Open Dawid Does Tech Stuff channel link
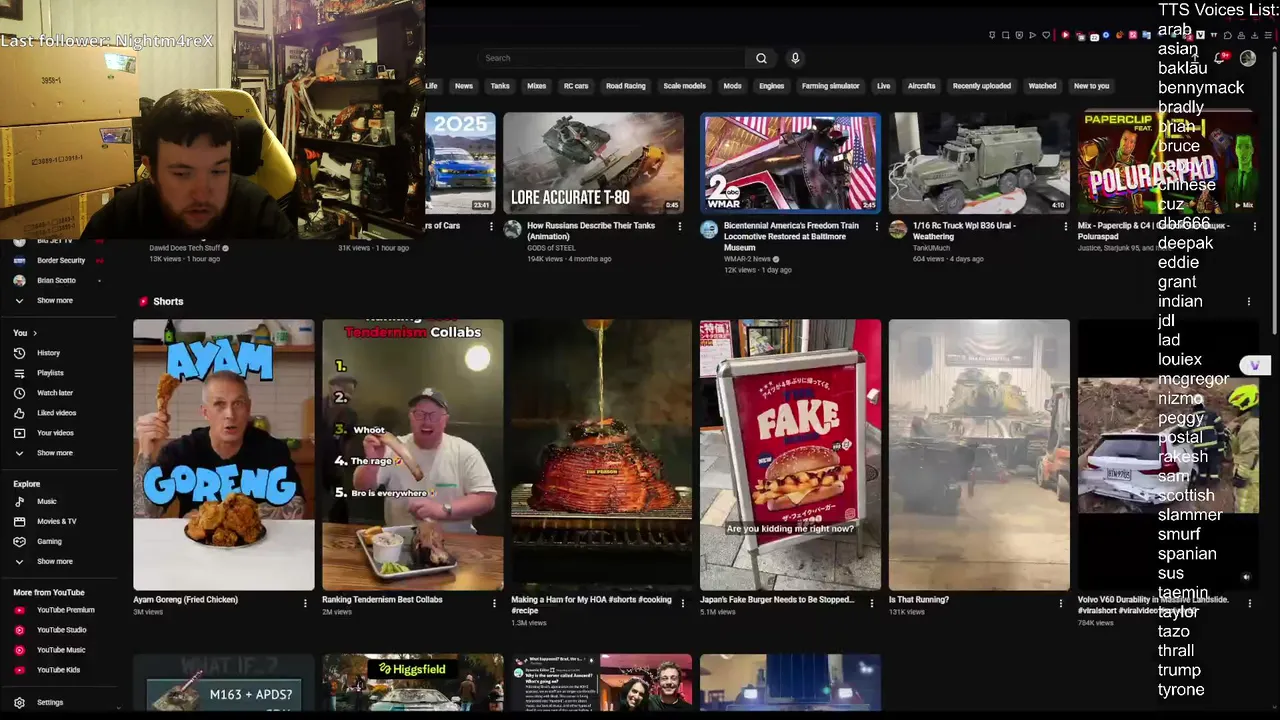 click(x=185, y=248)
